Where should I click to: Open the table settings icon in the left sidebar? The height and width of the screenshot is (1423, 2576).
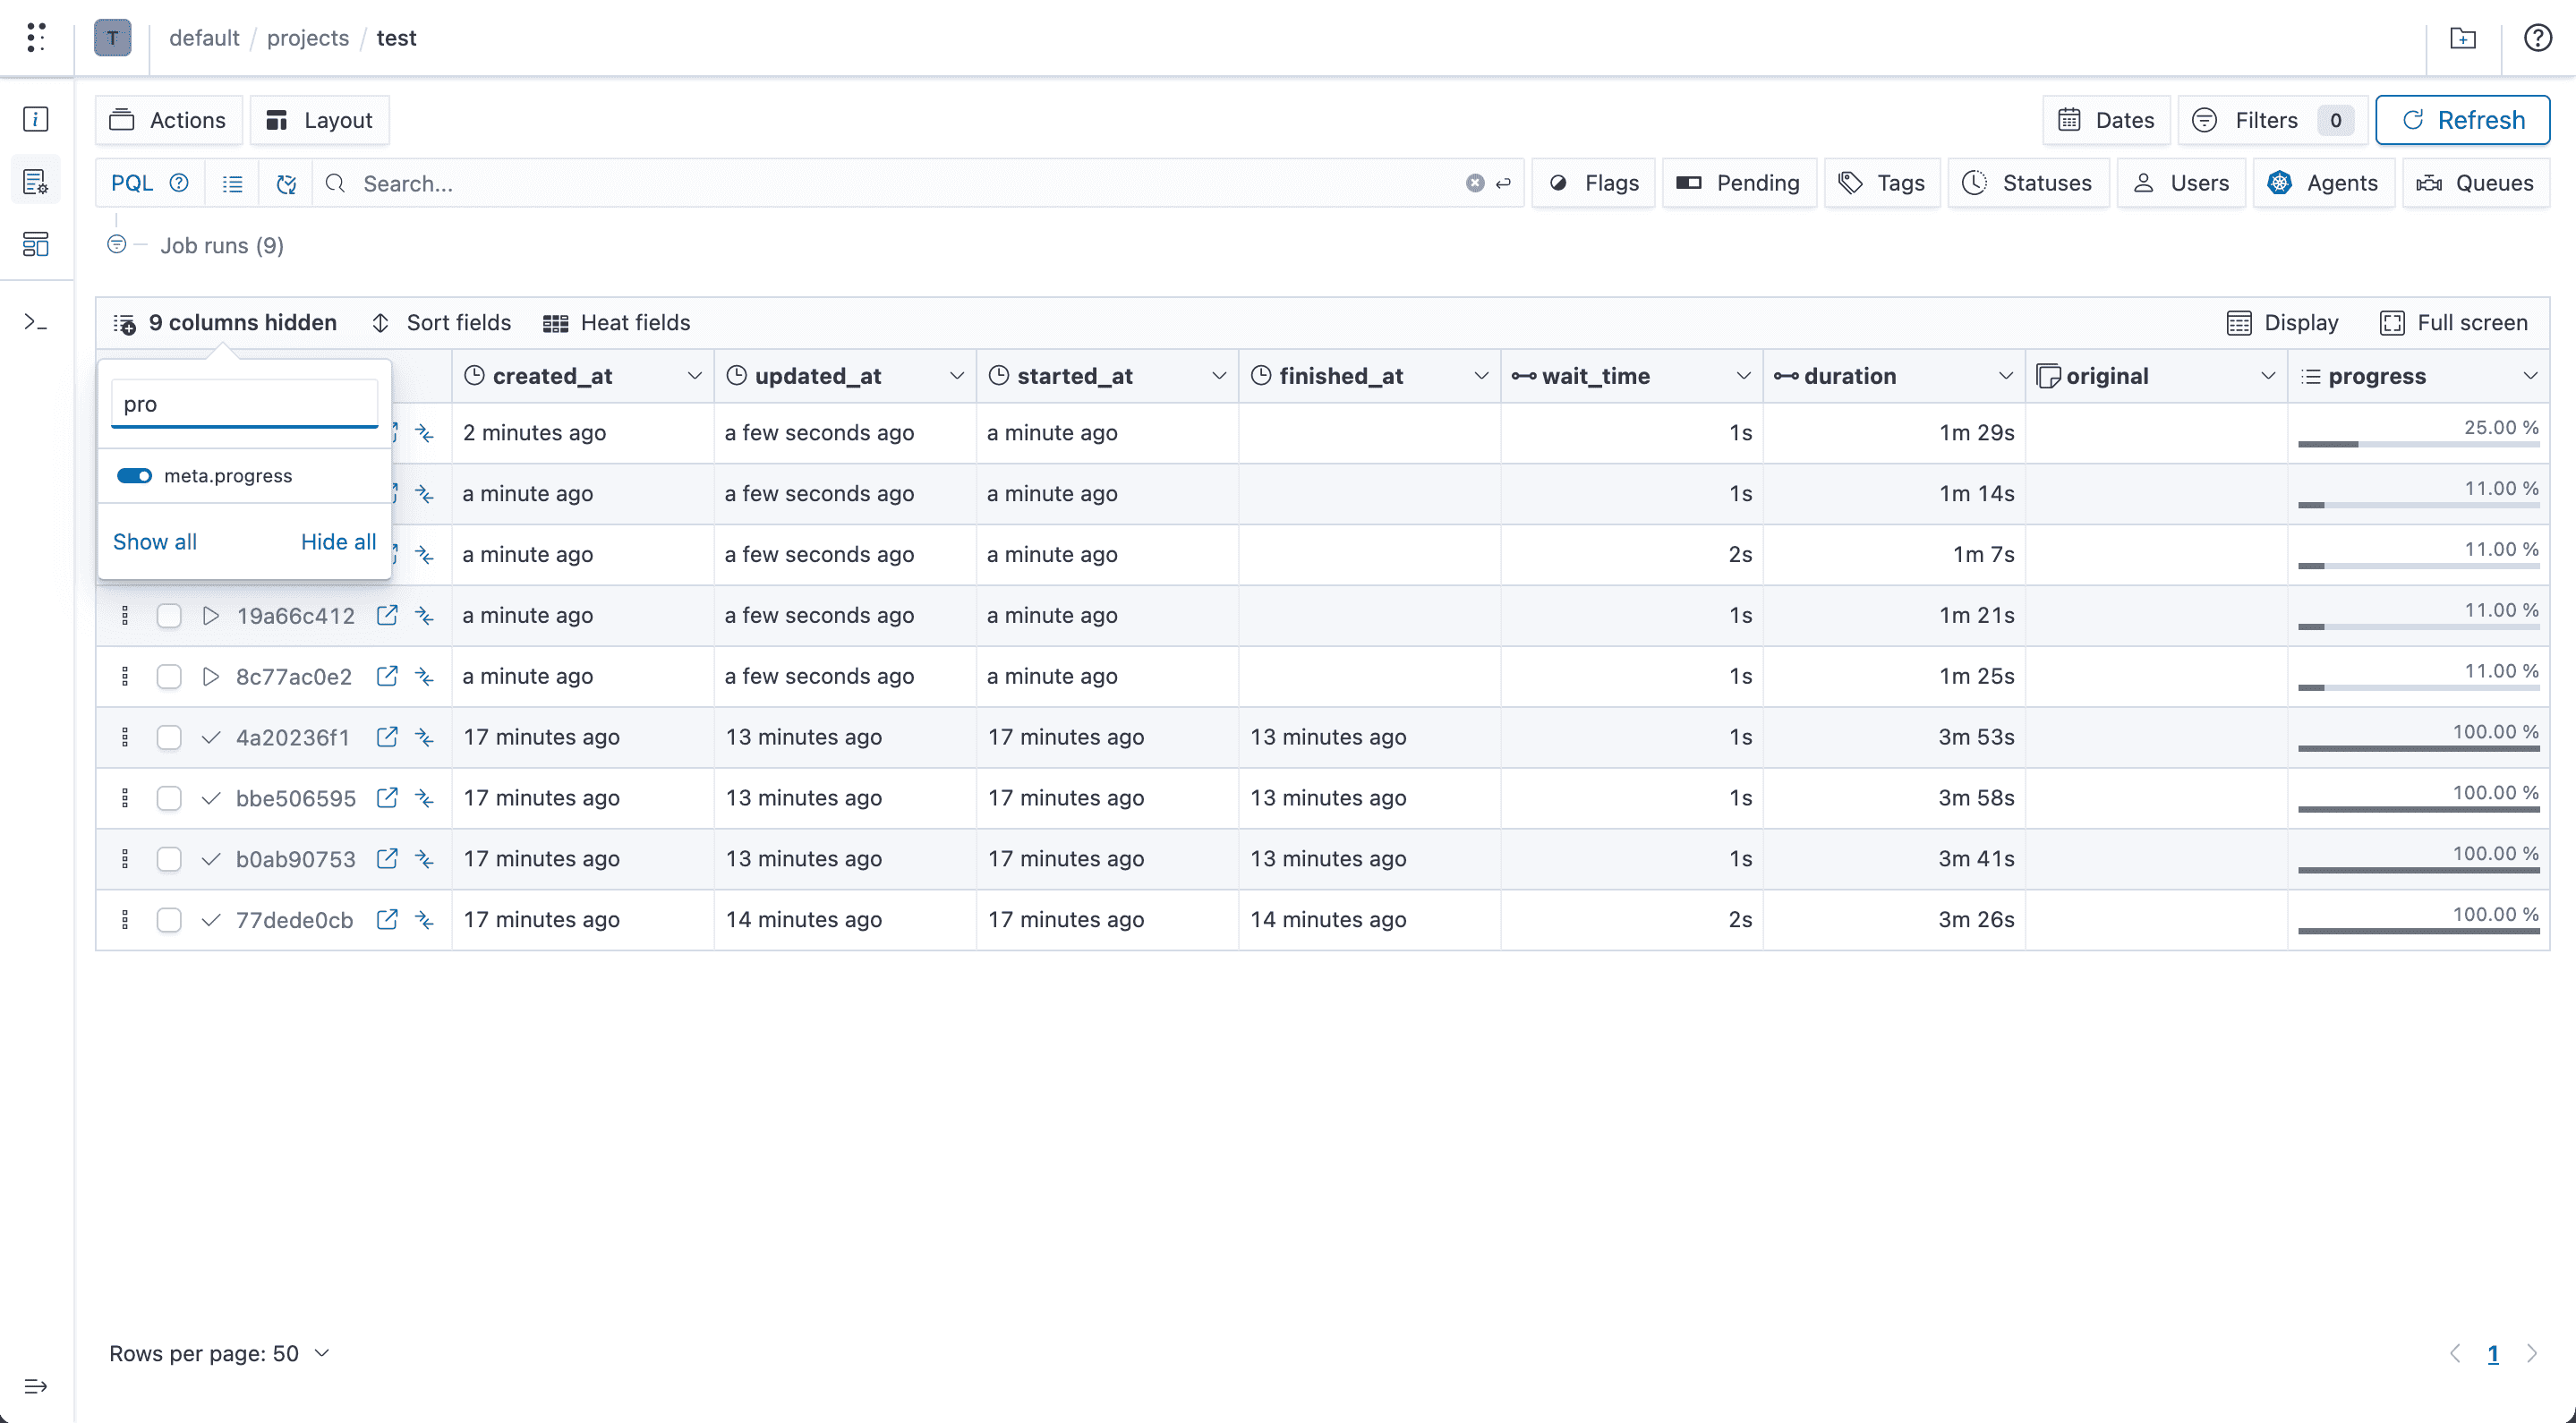35,180
